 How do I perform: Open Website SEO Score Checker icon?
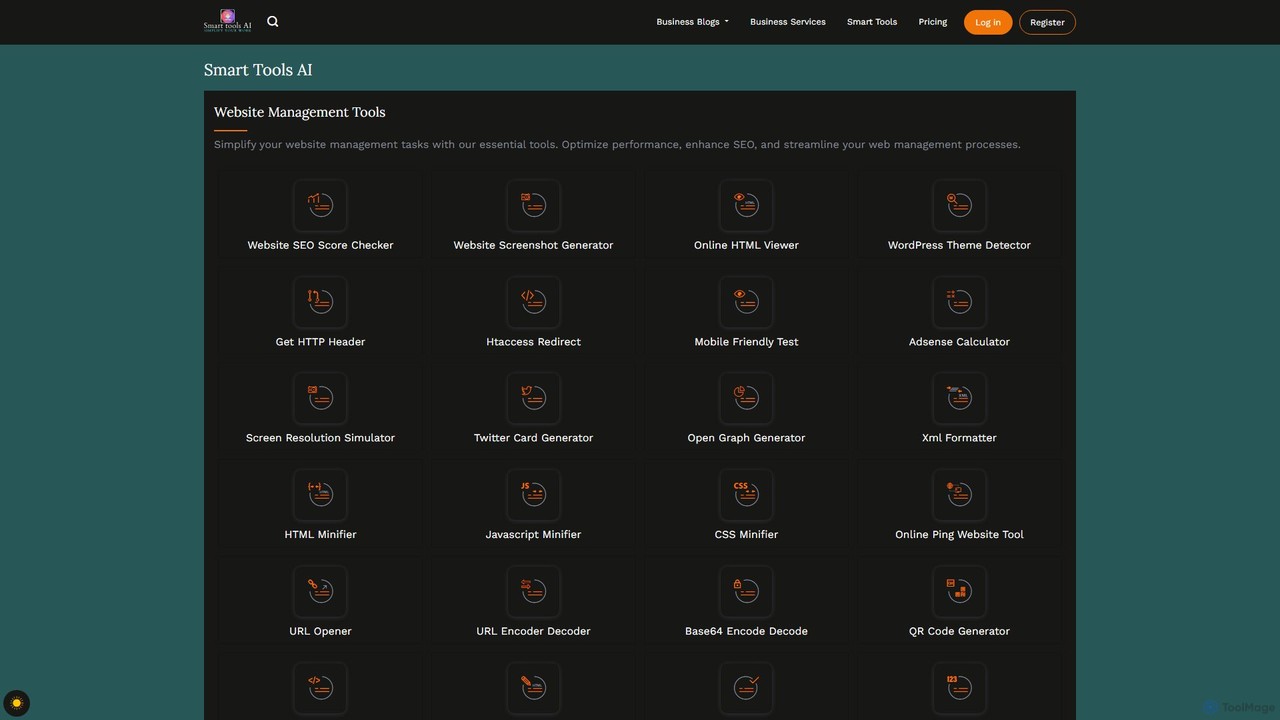320,205
